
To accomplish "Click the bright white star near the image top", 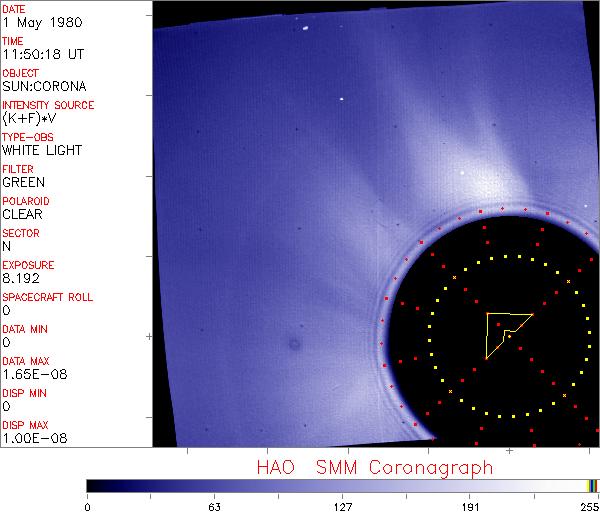I will [303, 27].
